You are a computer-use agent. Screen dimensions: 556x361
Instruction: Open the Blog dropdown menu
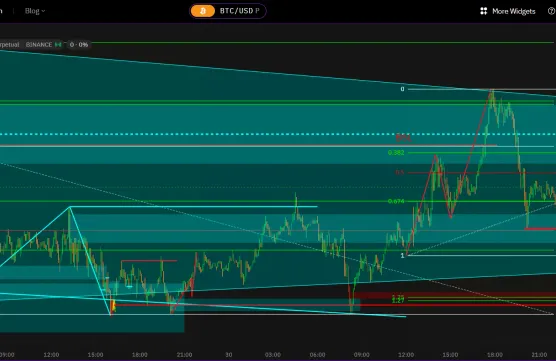pos(35,11)
